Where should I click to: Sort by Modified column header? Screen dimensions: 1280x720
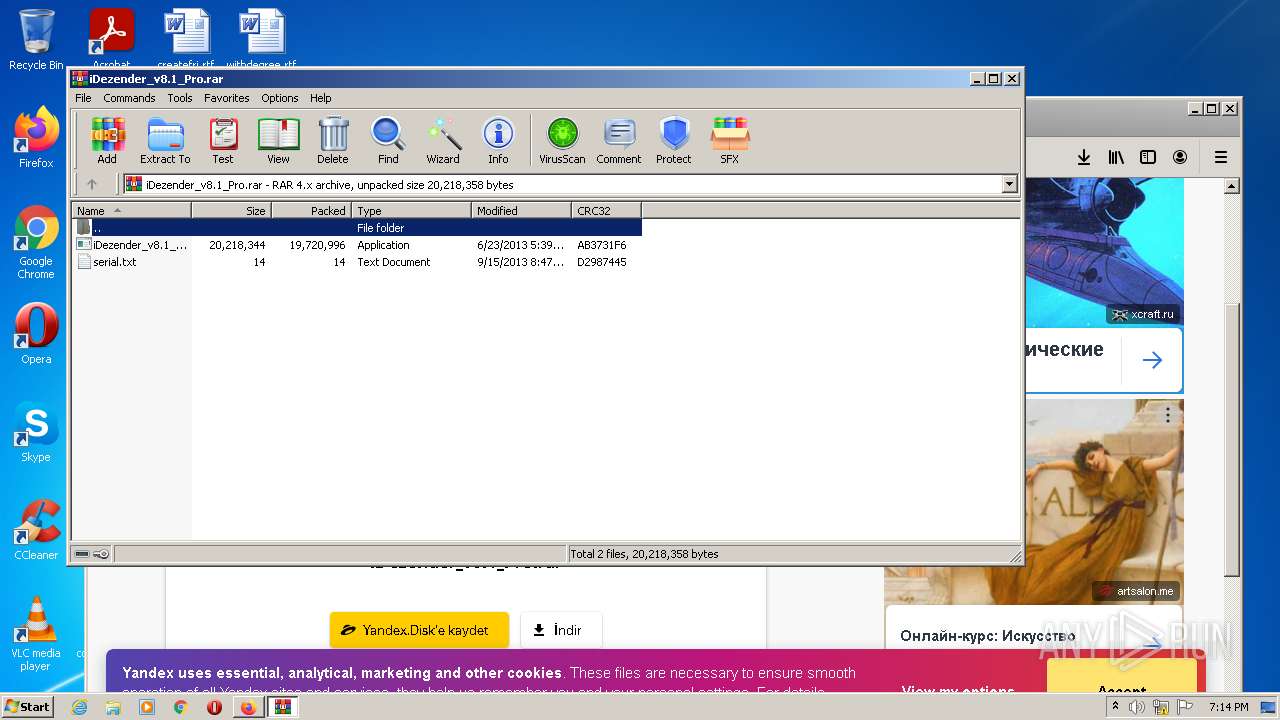(x=522, y=210)
